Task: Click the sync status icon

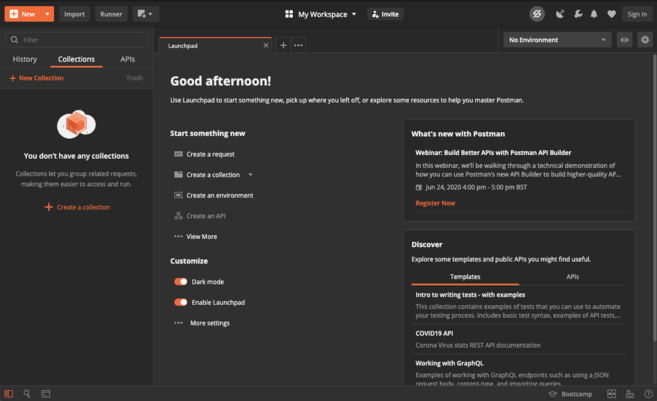Action: (536, 14)
